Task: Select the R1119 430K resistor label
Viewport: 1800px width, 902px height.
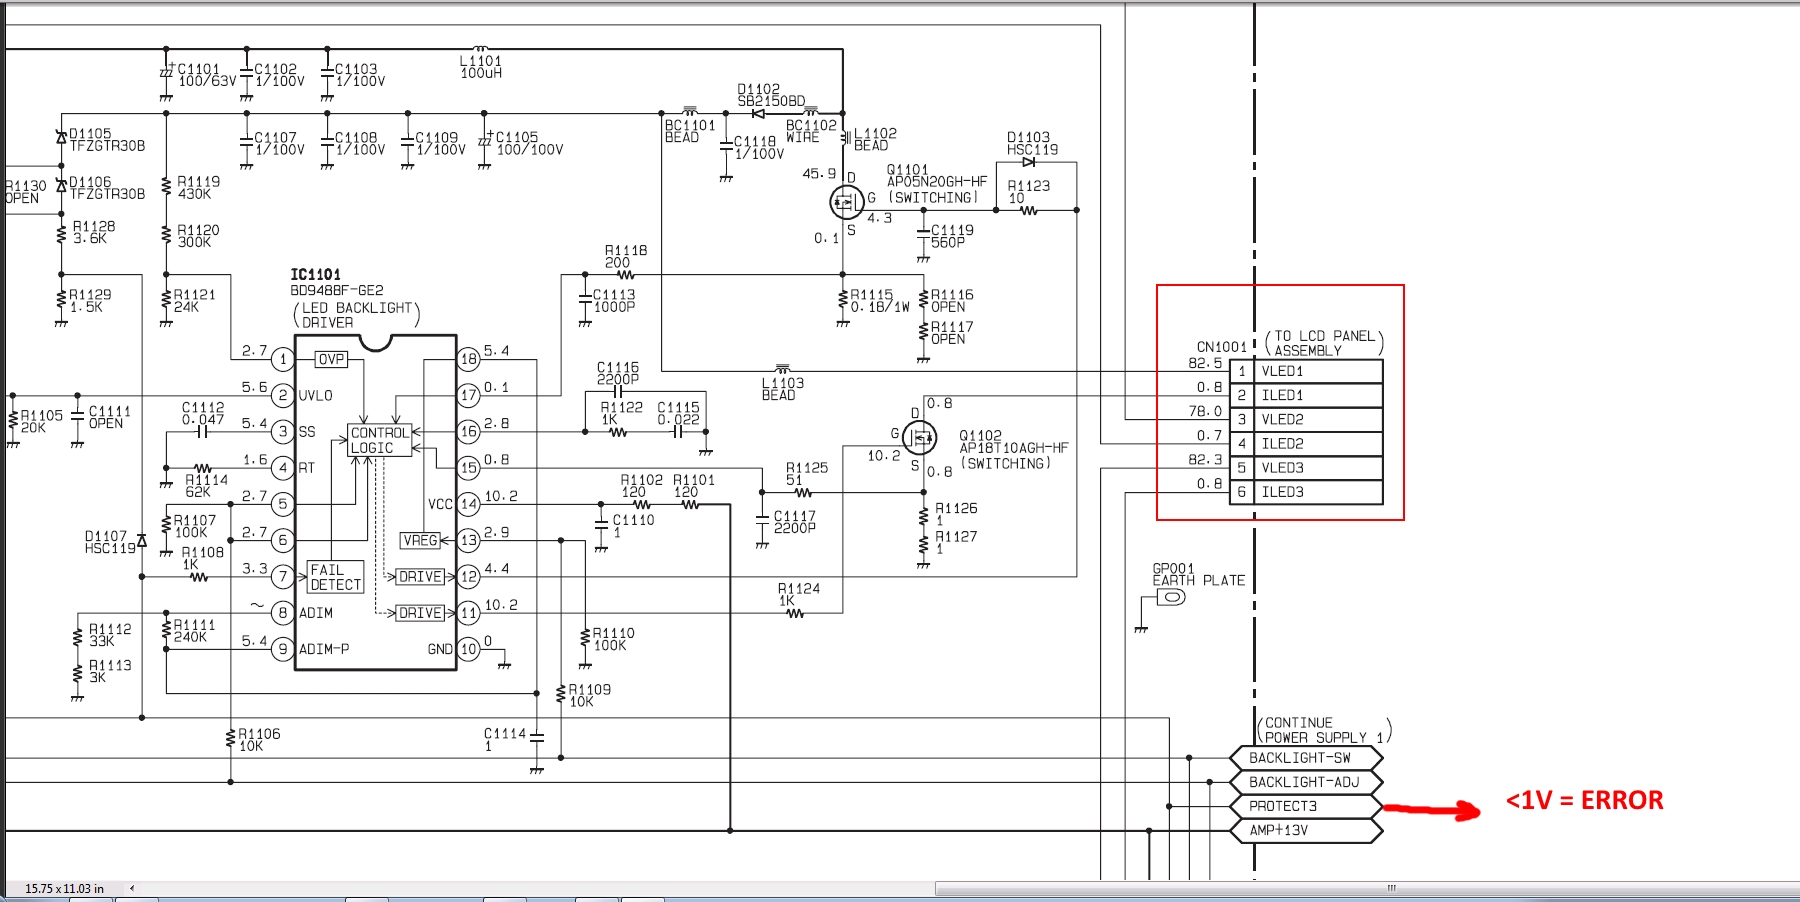Action: (198, 188)
